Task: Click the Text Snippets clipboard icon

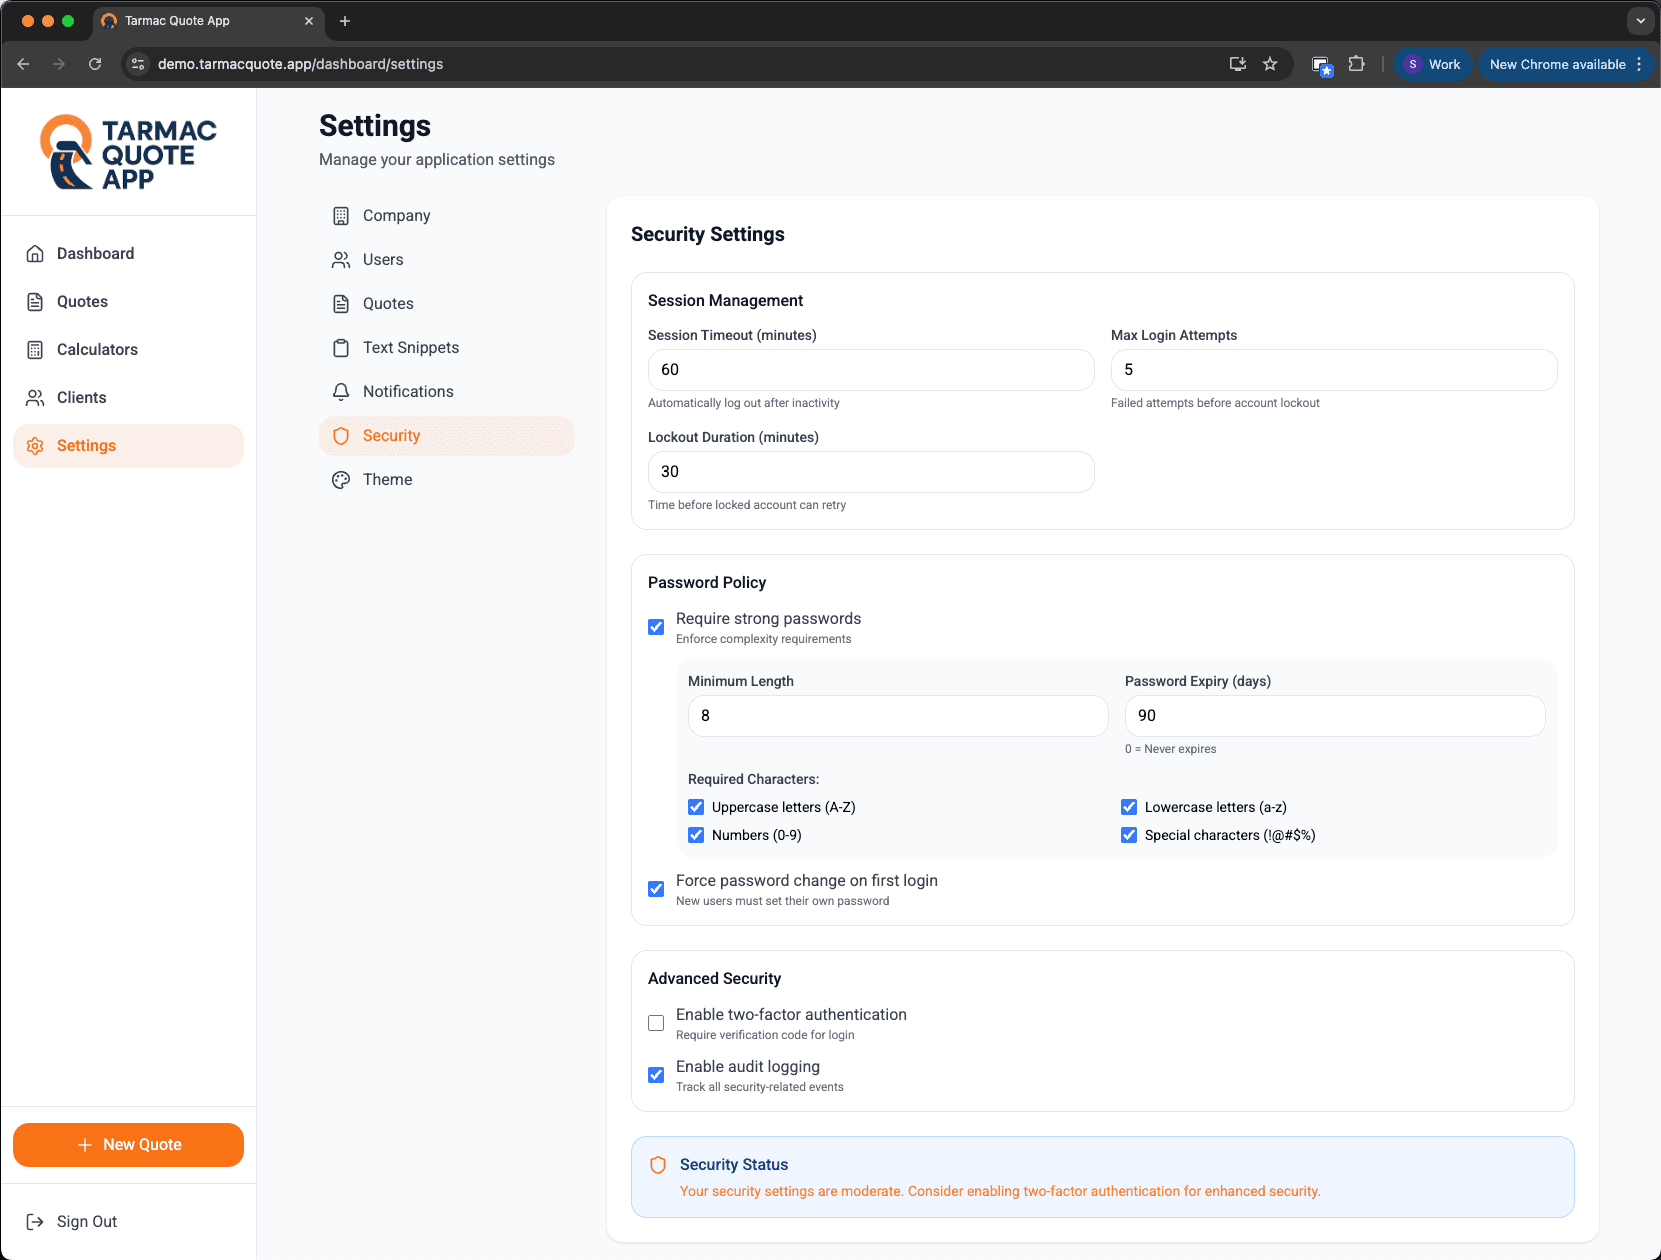Action: pos(341,348)
